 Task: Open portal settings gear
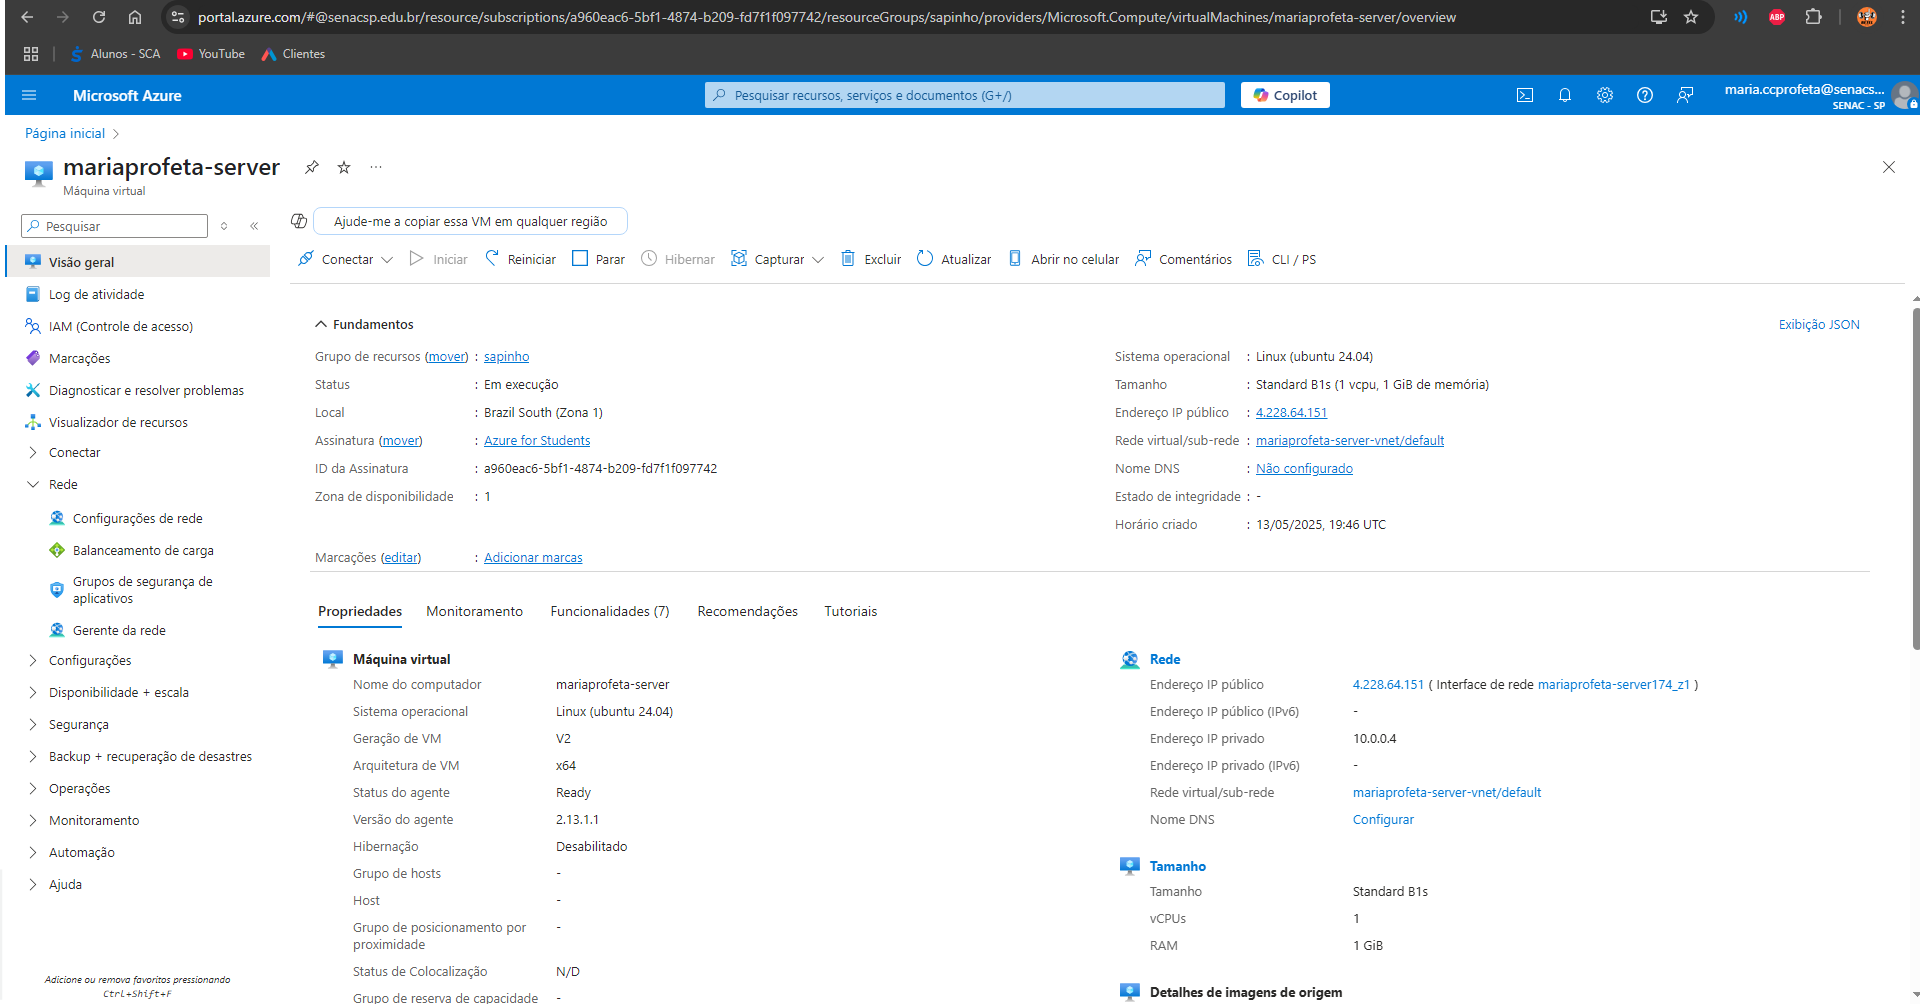coord(1605,95)
